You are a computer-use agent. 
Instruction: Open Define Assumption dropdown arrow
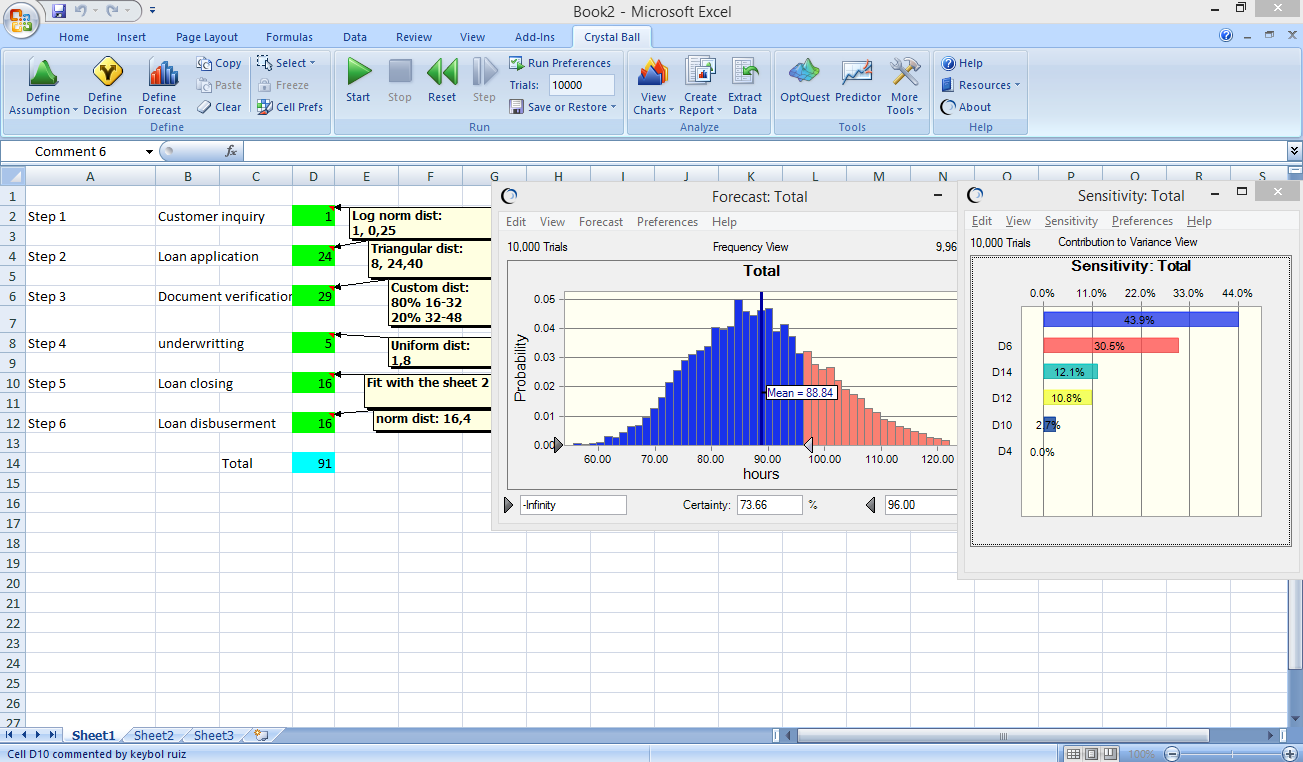tap(75, 111)
